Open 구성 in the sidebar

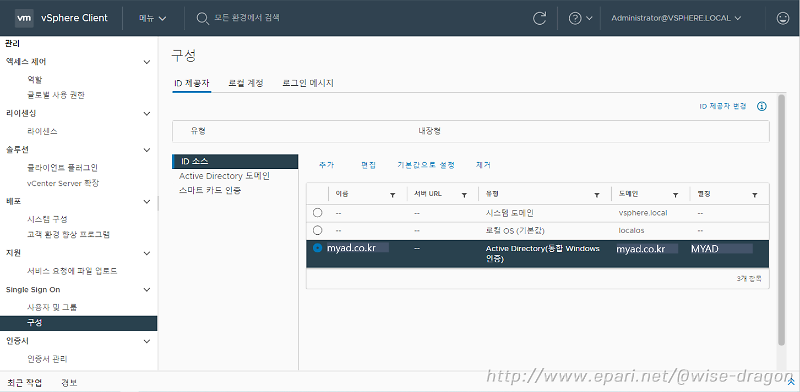(x=79, y=323)
